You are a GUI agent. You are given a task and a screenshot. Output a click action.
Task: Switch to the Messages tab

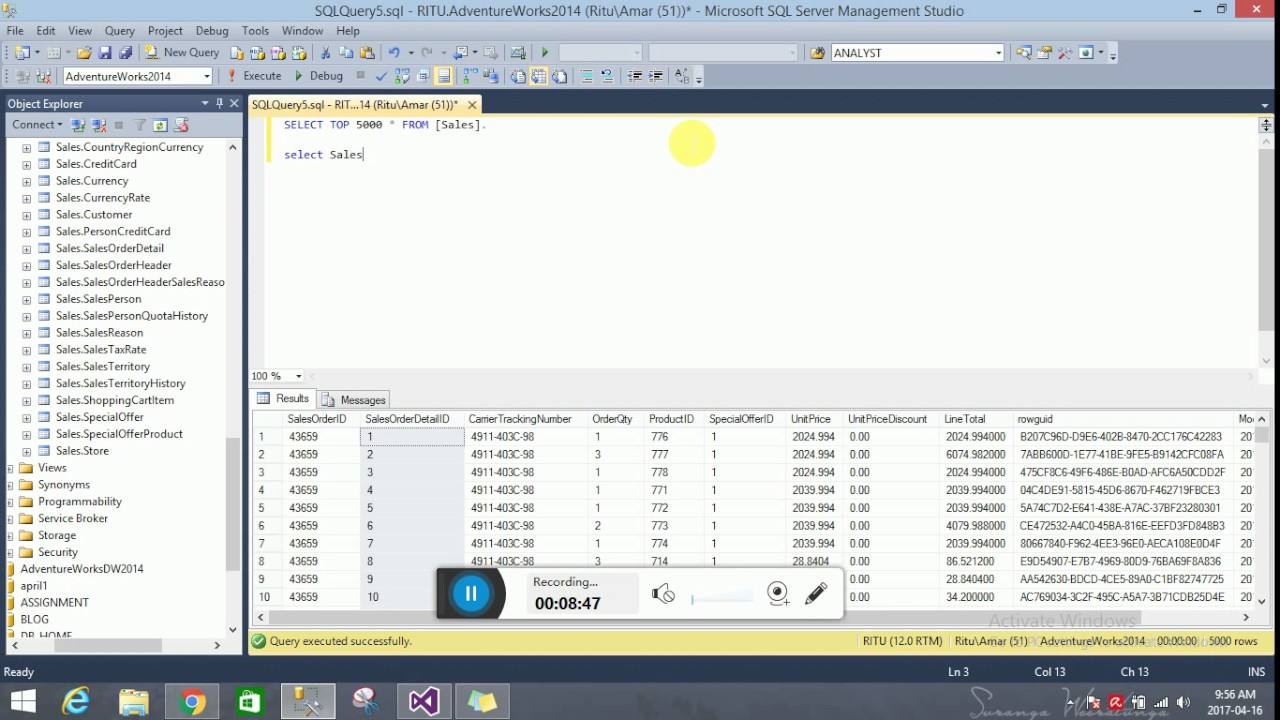(354, 399)
